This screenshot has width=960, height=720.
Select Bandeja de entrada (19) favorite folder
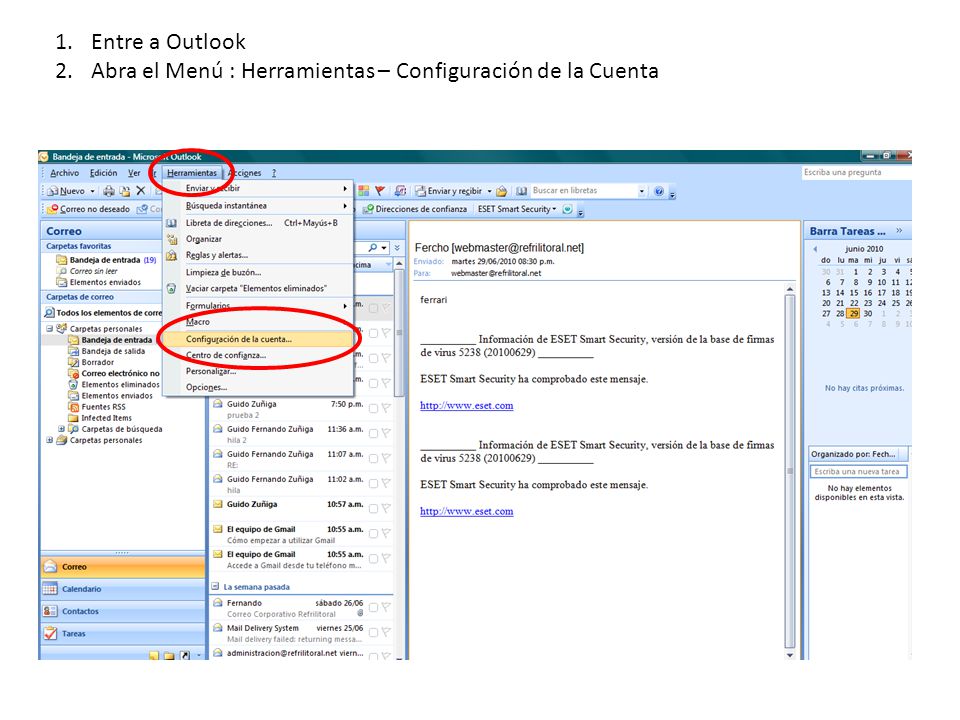click(x=107, y=260)
